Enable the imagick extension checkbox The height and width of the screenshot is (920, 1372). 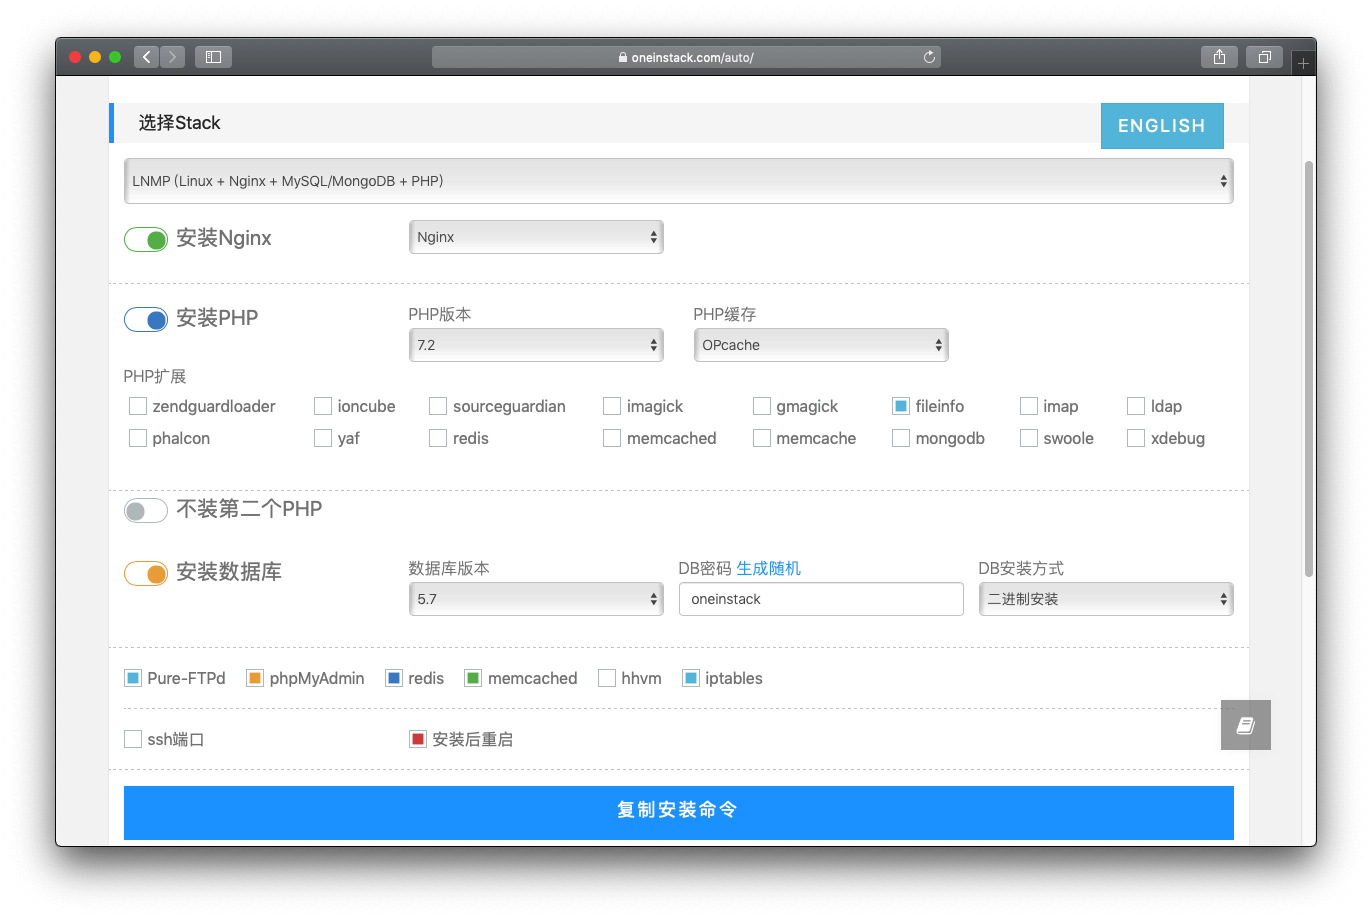612,406
